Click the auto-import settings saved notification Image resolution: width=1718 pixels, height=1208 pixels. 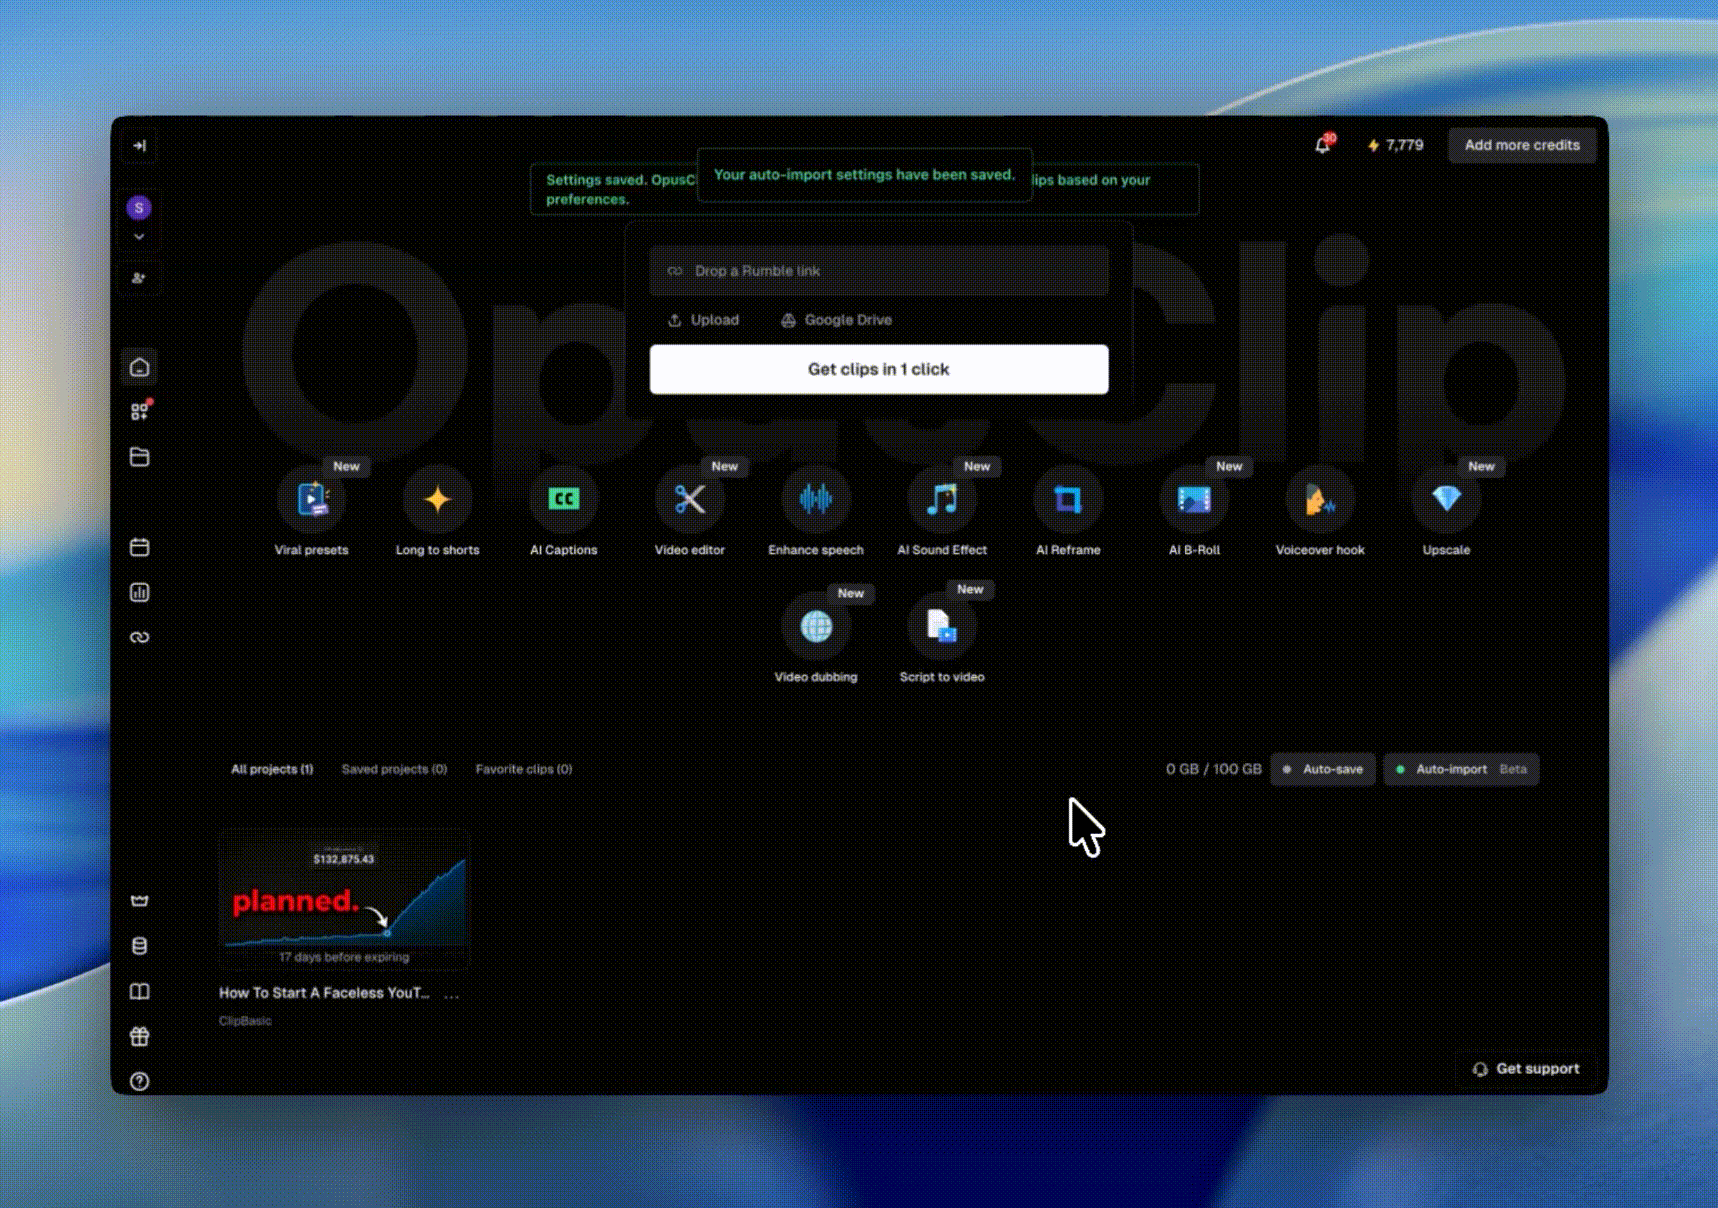[x=864, y=175]
